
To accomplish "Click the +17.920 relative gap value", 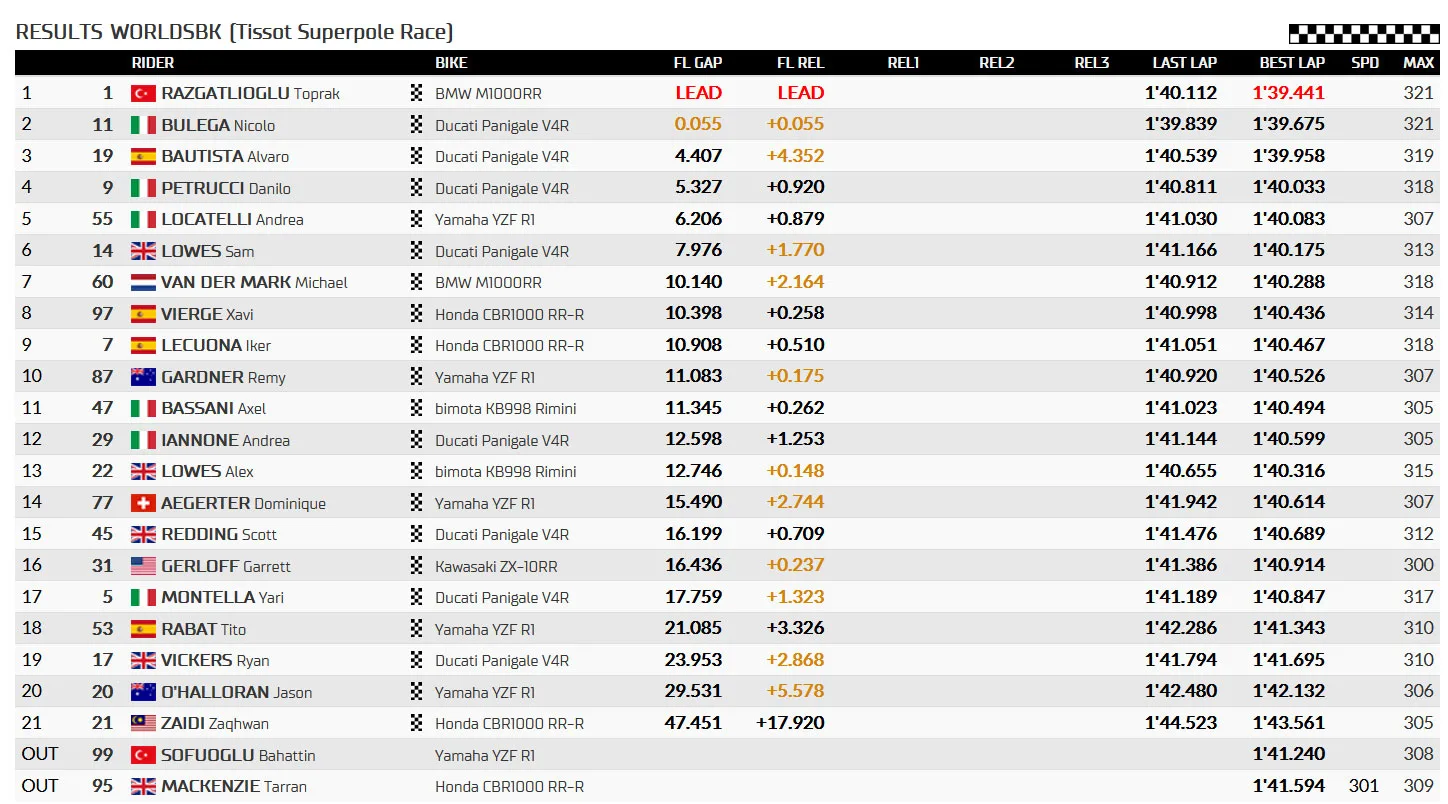I will (x=791, y=723).
